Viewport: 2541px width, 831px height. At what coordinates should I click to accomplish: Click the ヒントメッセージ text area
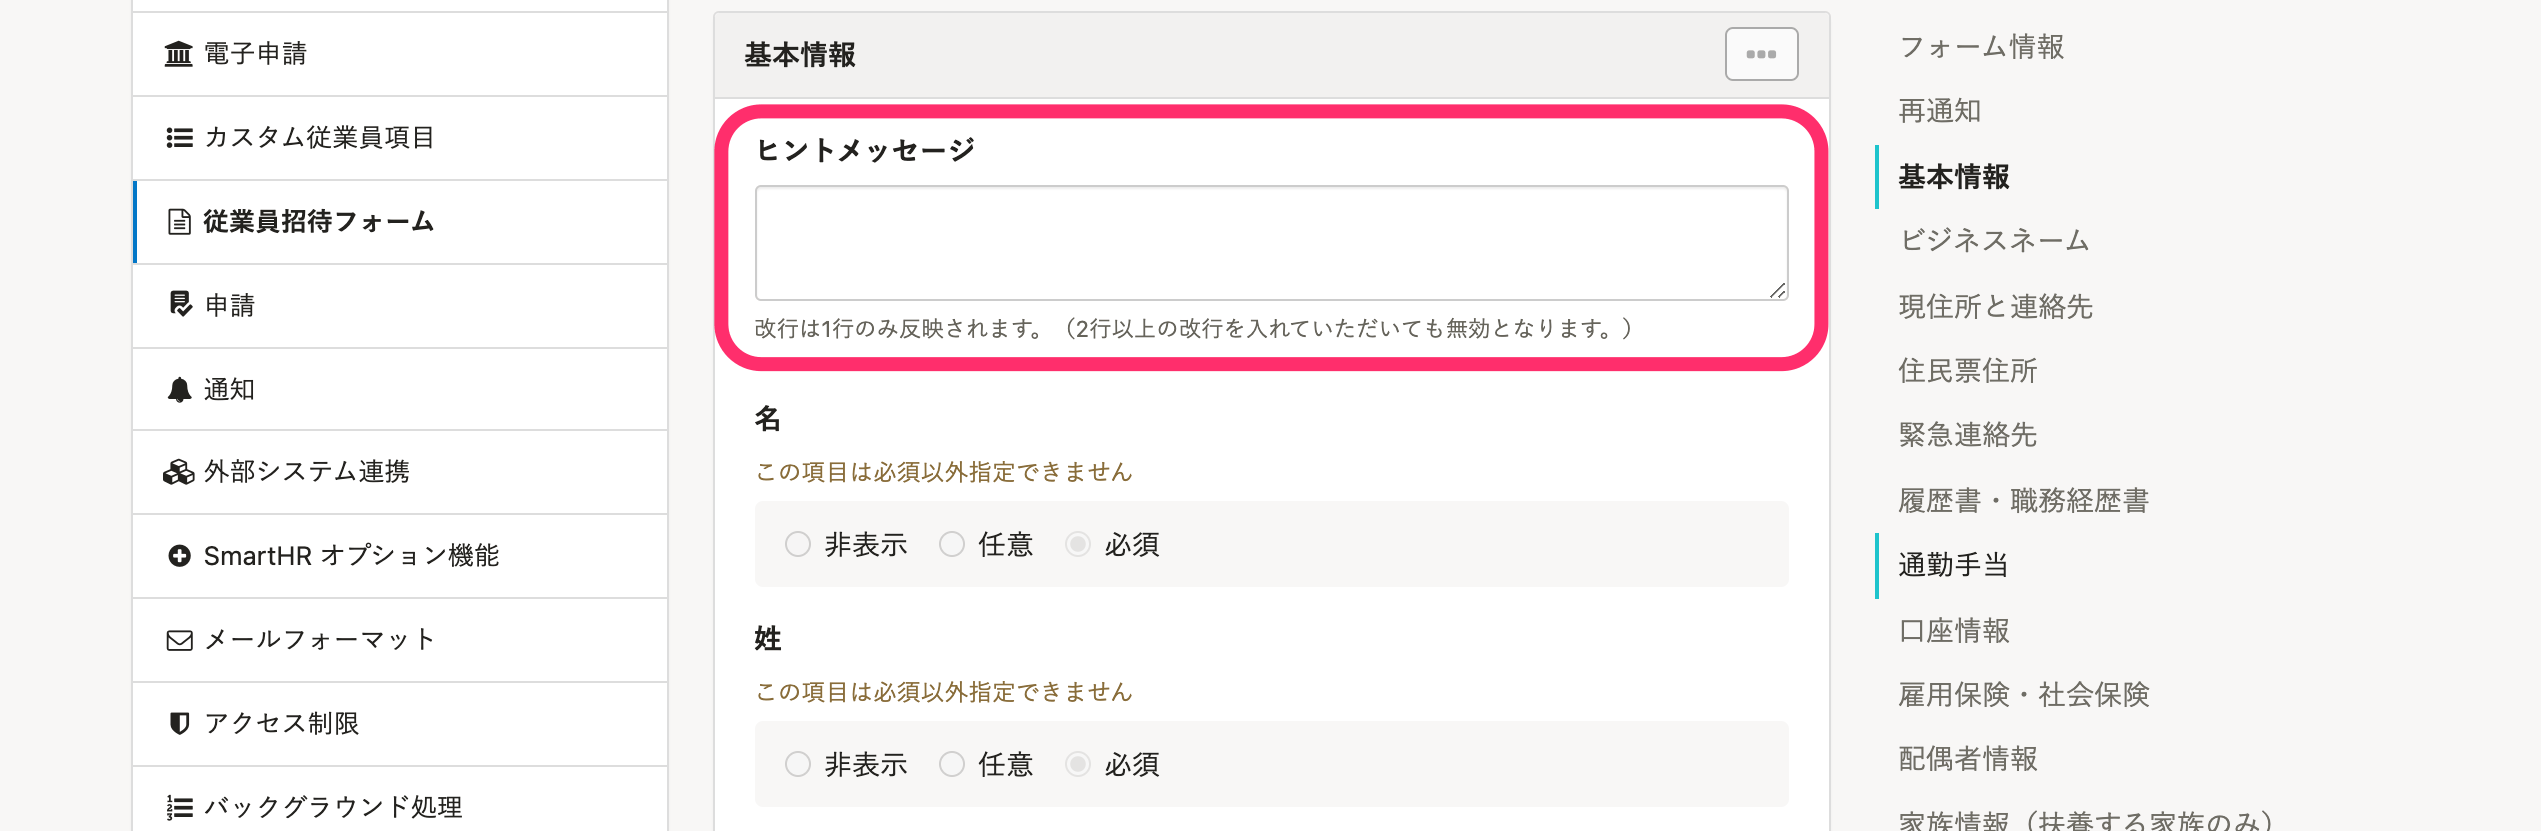tap(1271, 243)
